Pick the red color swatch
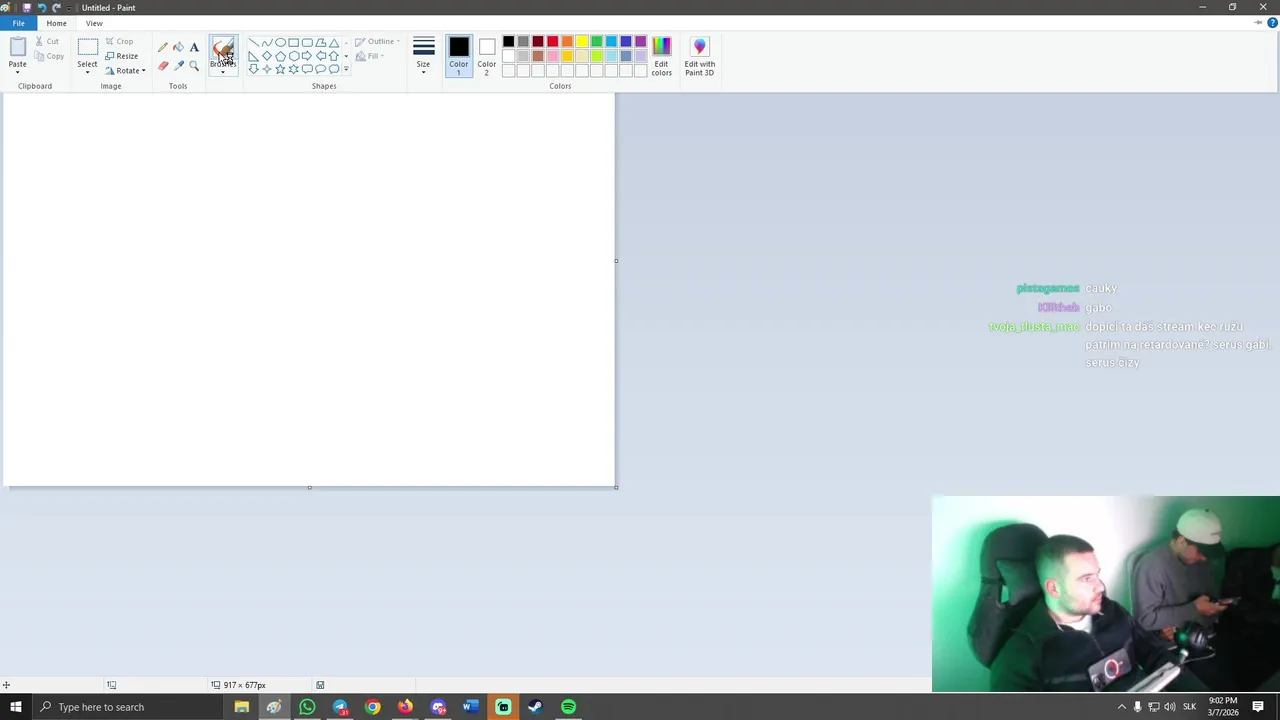Screen dimensions: 1280x720 click(552, 42)
